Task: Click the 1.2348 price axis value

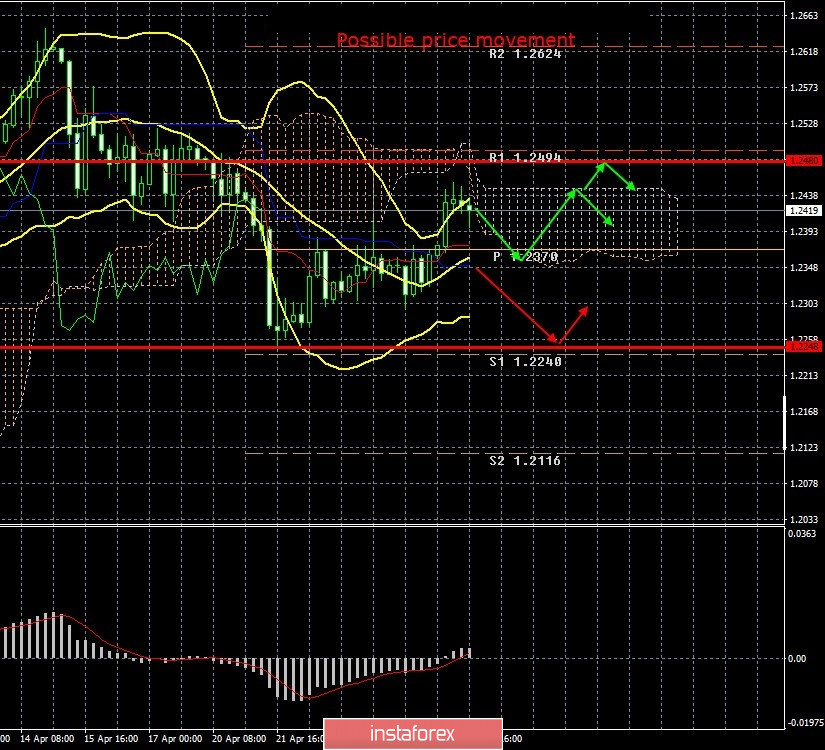Action: coord(804,268)
